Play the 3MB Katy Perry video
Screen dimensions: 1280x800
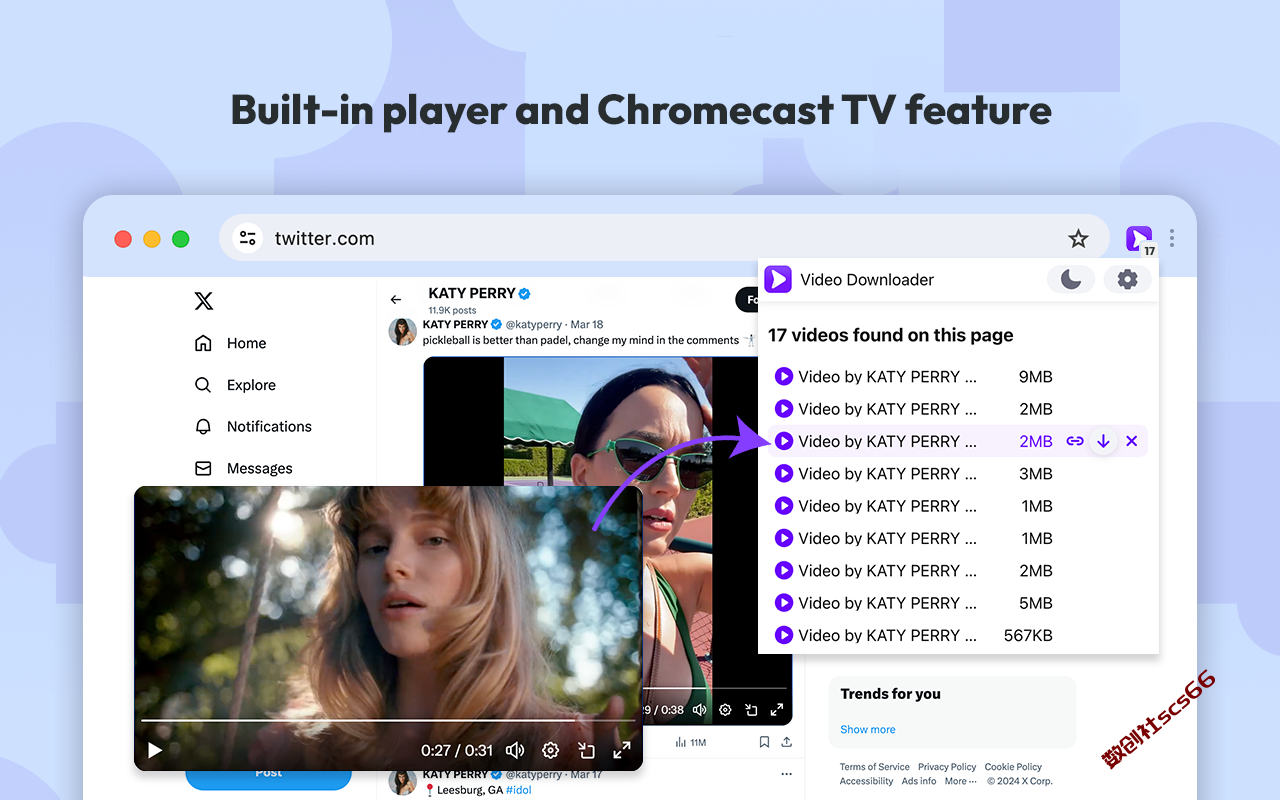[x=784, y=473]
